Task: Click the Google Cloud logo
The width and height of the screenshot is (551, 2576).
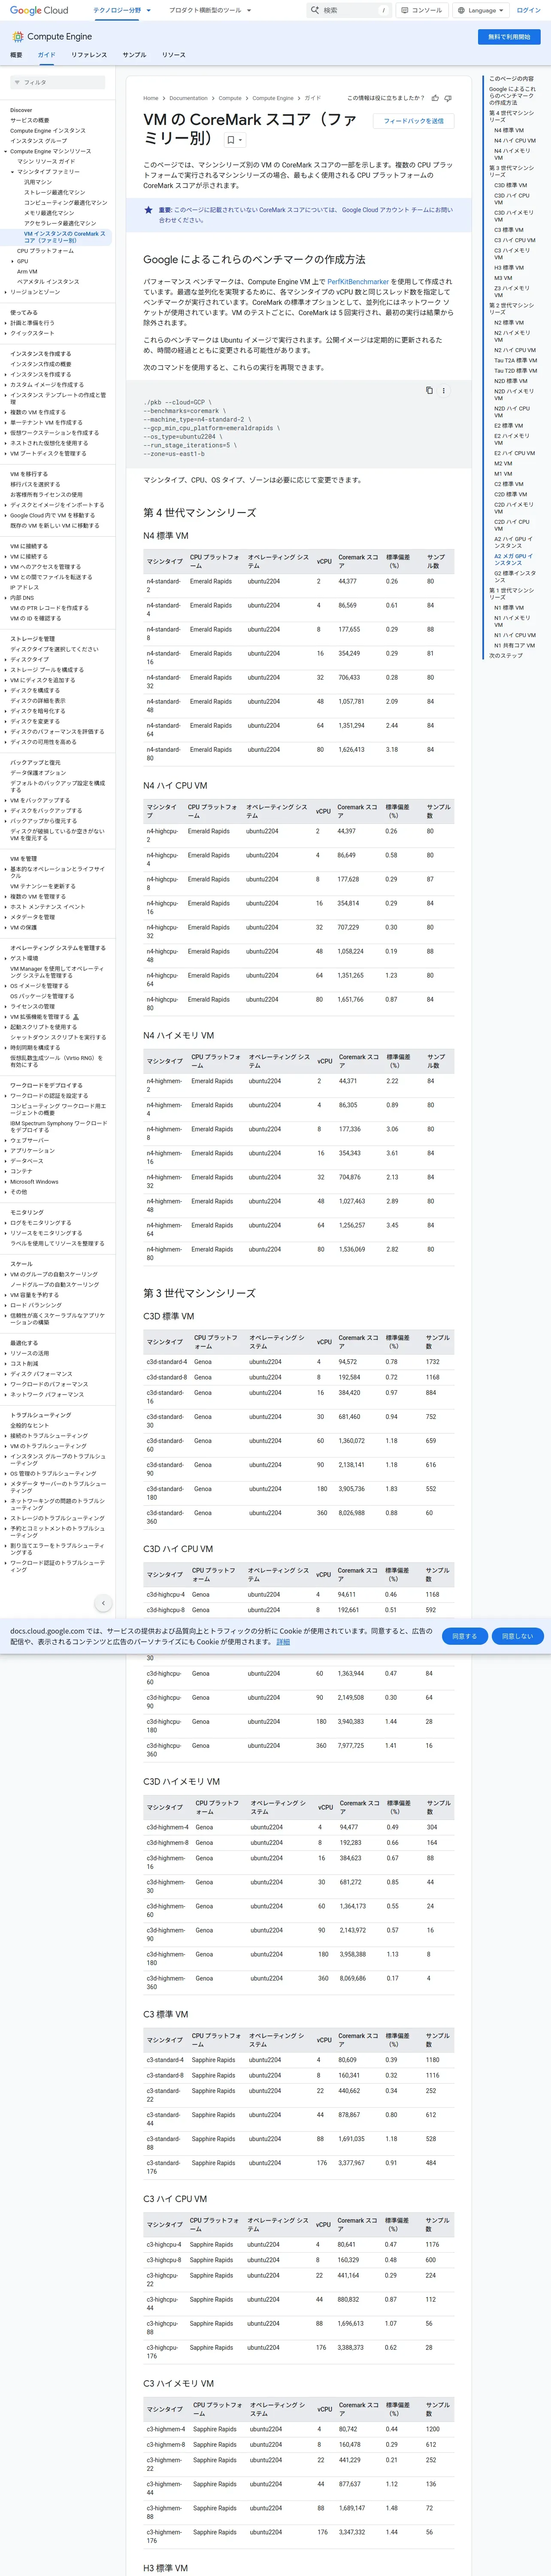Action: pyautogui.click(x=39, y=10)
